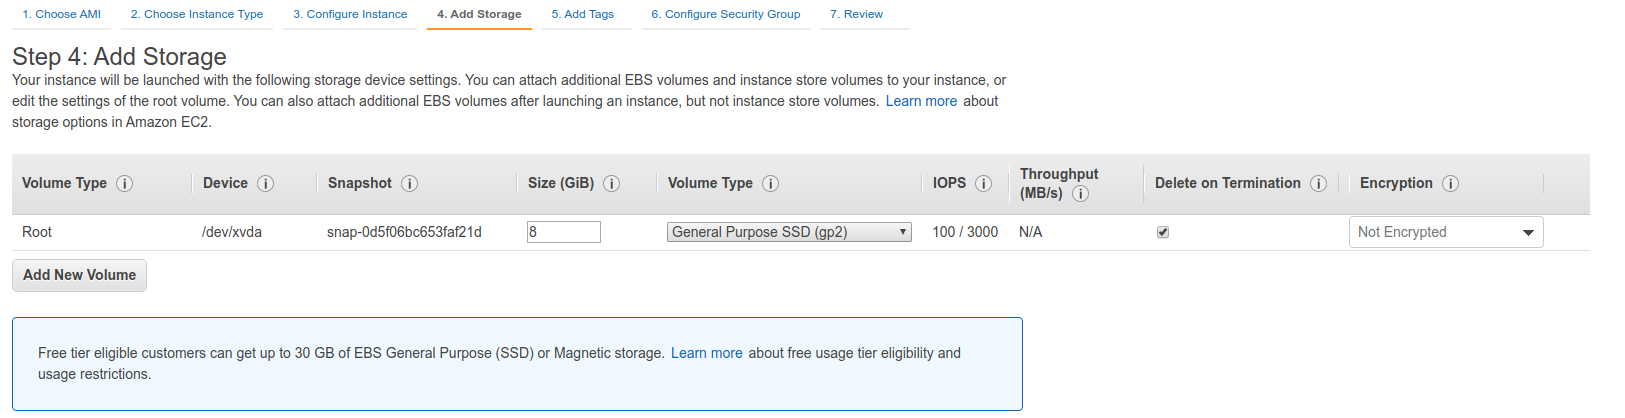The height and width of the screenshot is (418, 1625).
Task: Open Learn more link about storage options
Action: click(x=921, y=101)
